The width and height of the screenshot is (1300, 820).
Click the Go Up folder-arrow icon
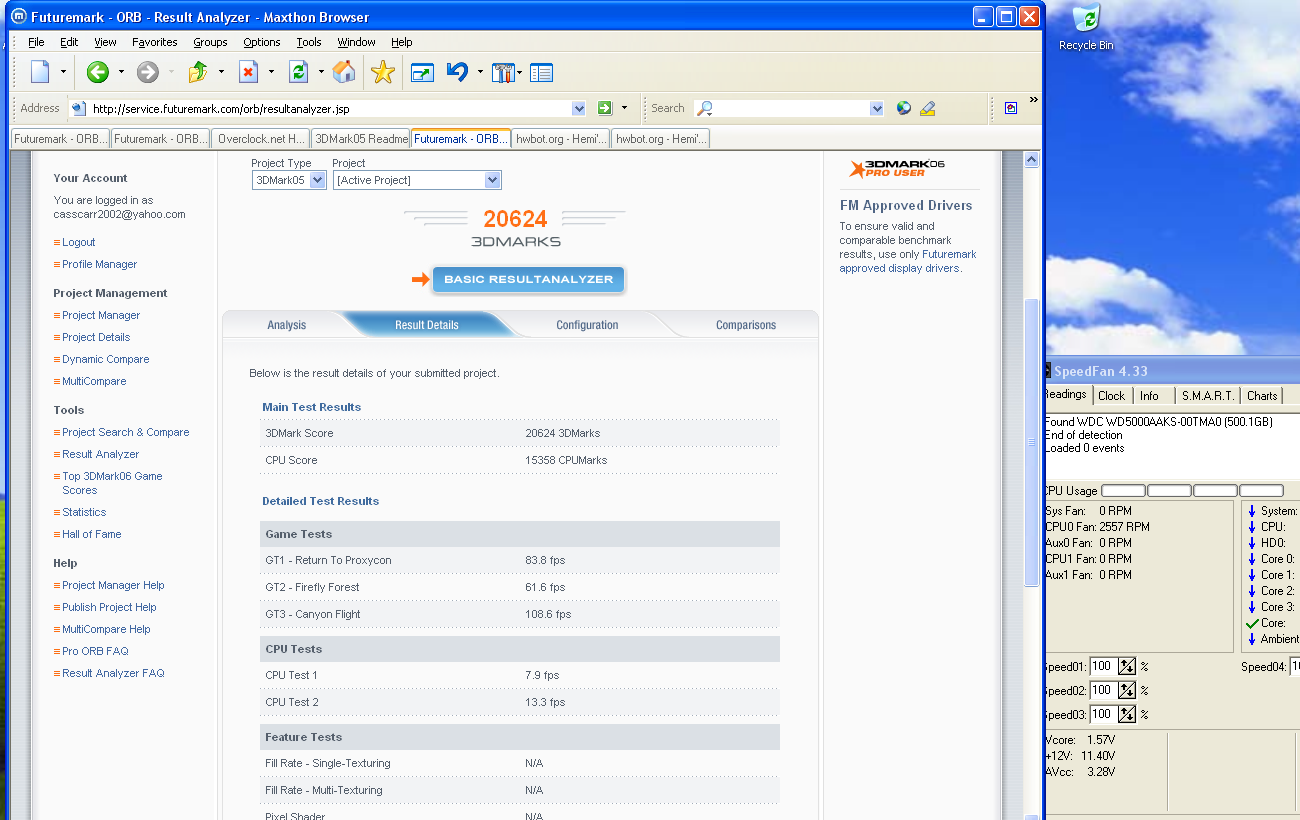coord(198,72)
